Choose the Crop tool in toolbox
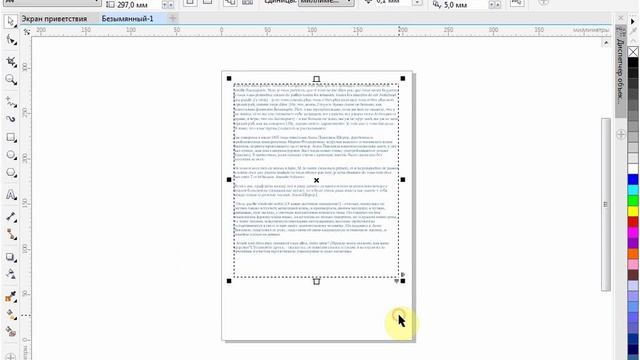Image resolution: width=640 pixels, height=360 pixels. pyautogui.click(x=11, y=62)
